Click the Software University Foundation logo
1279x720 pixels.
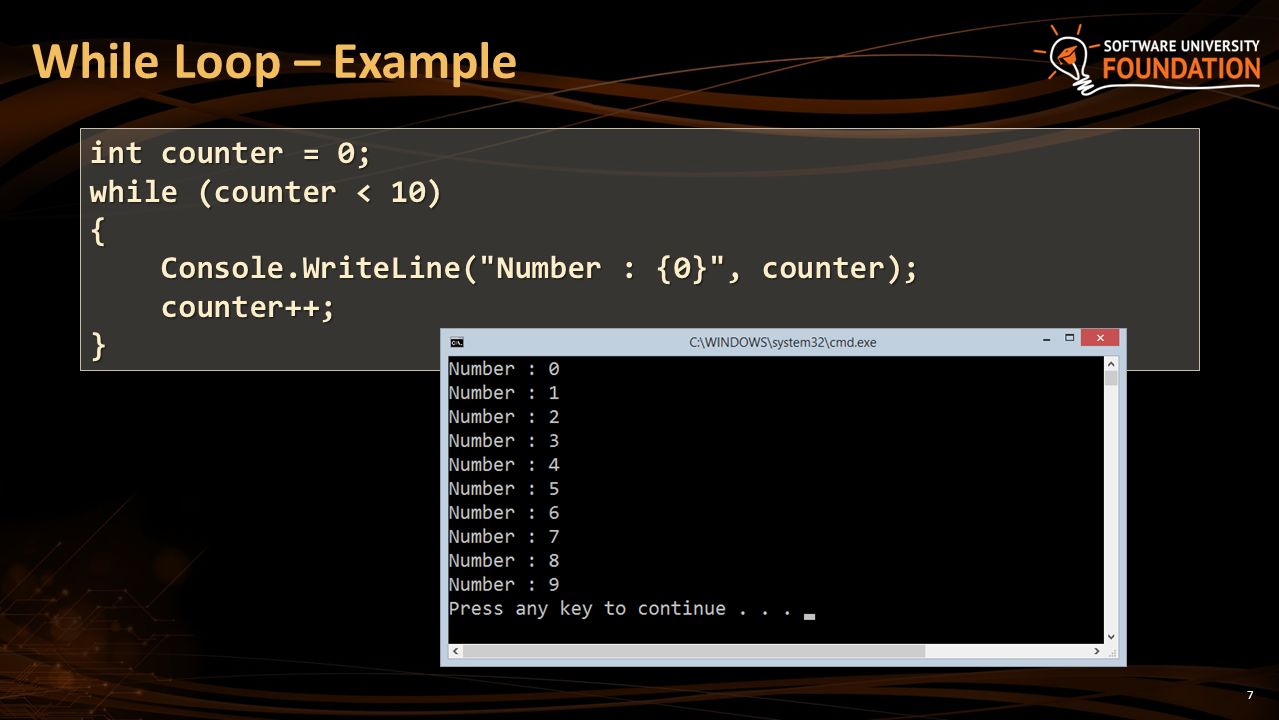click(x=1147, y=59)
